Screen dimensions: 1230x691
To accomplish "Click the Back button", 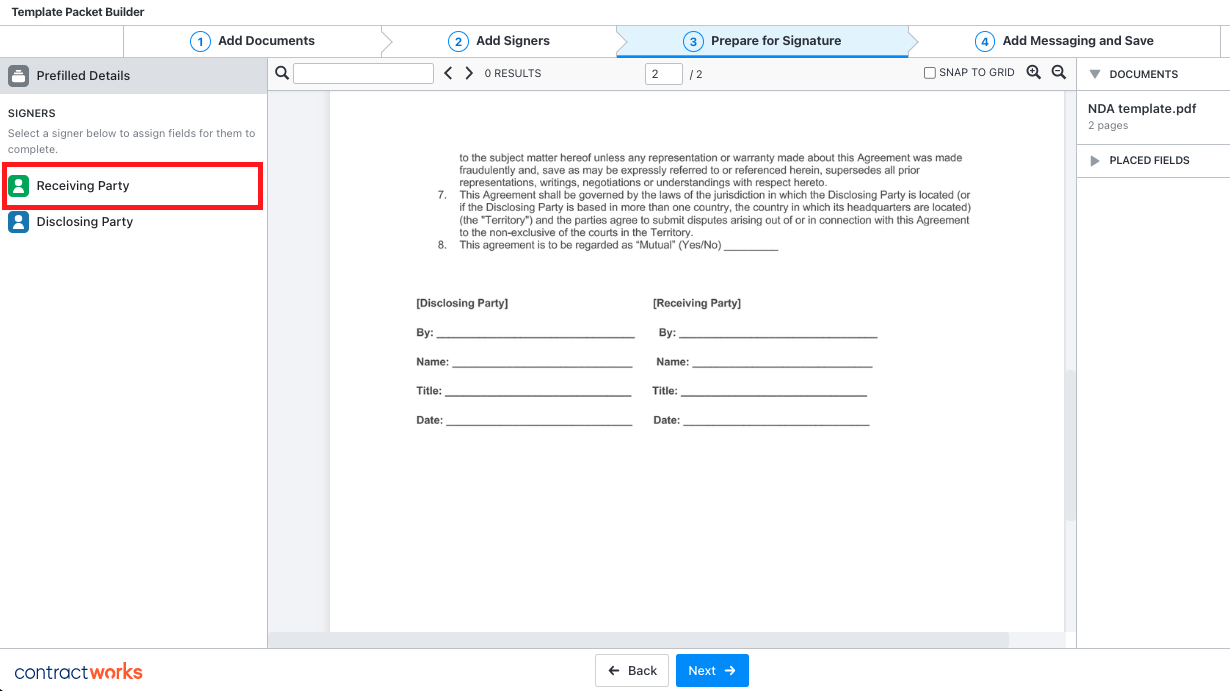I will 631,670.
